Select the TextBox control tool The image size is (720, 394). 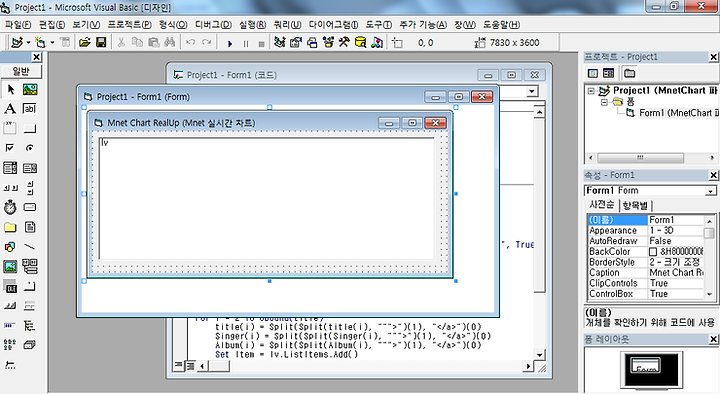[30, 109]
